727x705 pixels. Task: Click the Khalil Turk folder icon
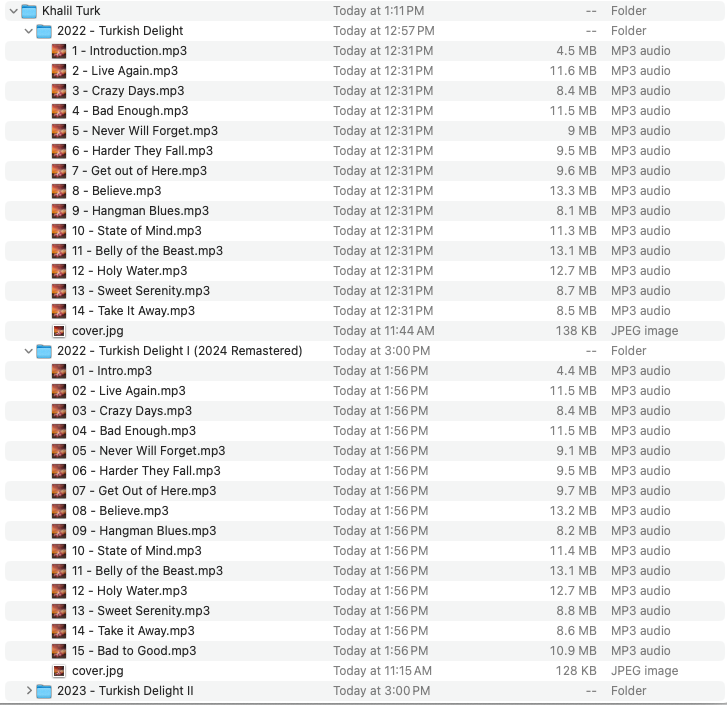tap(29, 11)
